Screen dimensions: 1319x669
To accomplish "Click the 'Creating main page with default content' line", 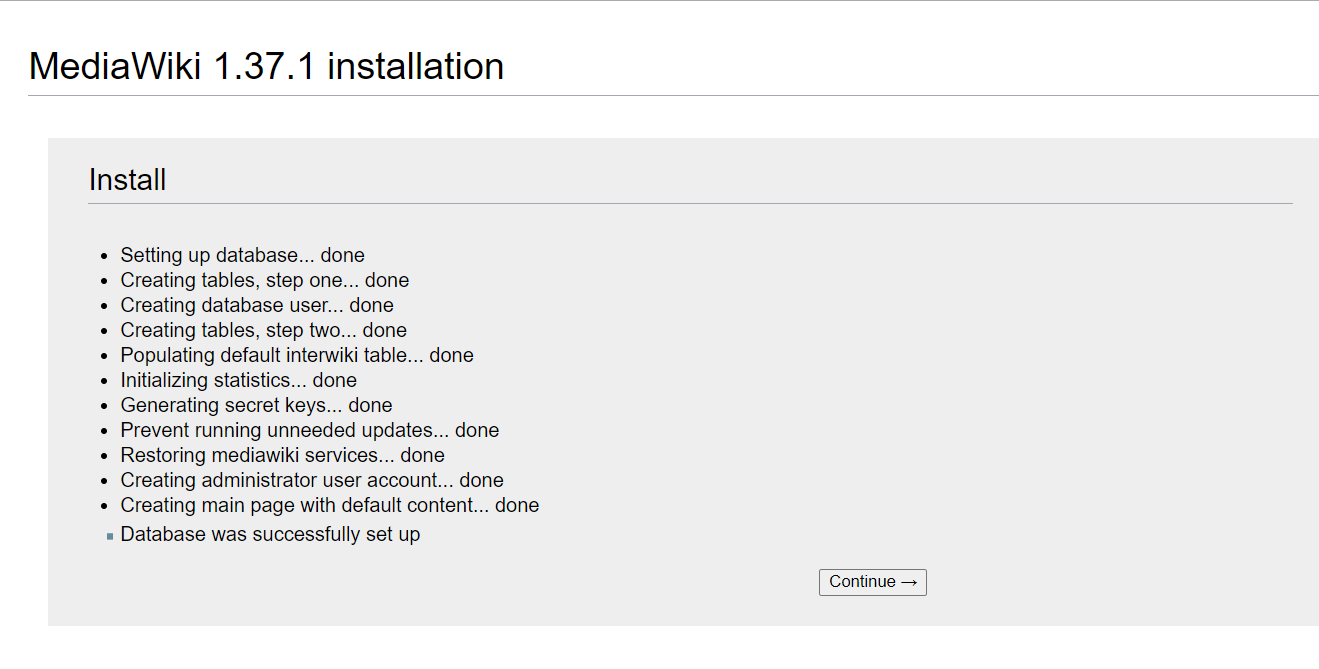I will pyautogui.click(x=329, y=505).
